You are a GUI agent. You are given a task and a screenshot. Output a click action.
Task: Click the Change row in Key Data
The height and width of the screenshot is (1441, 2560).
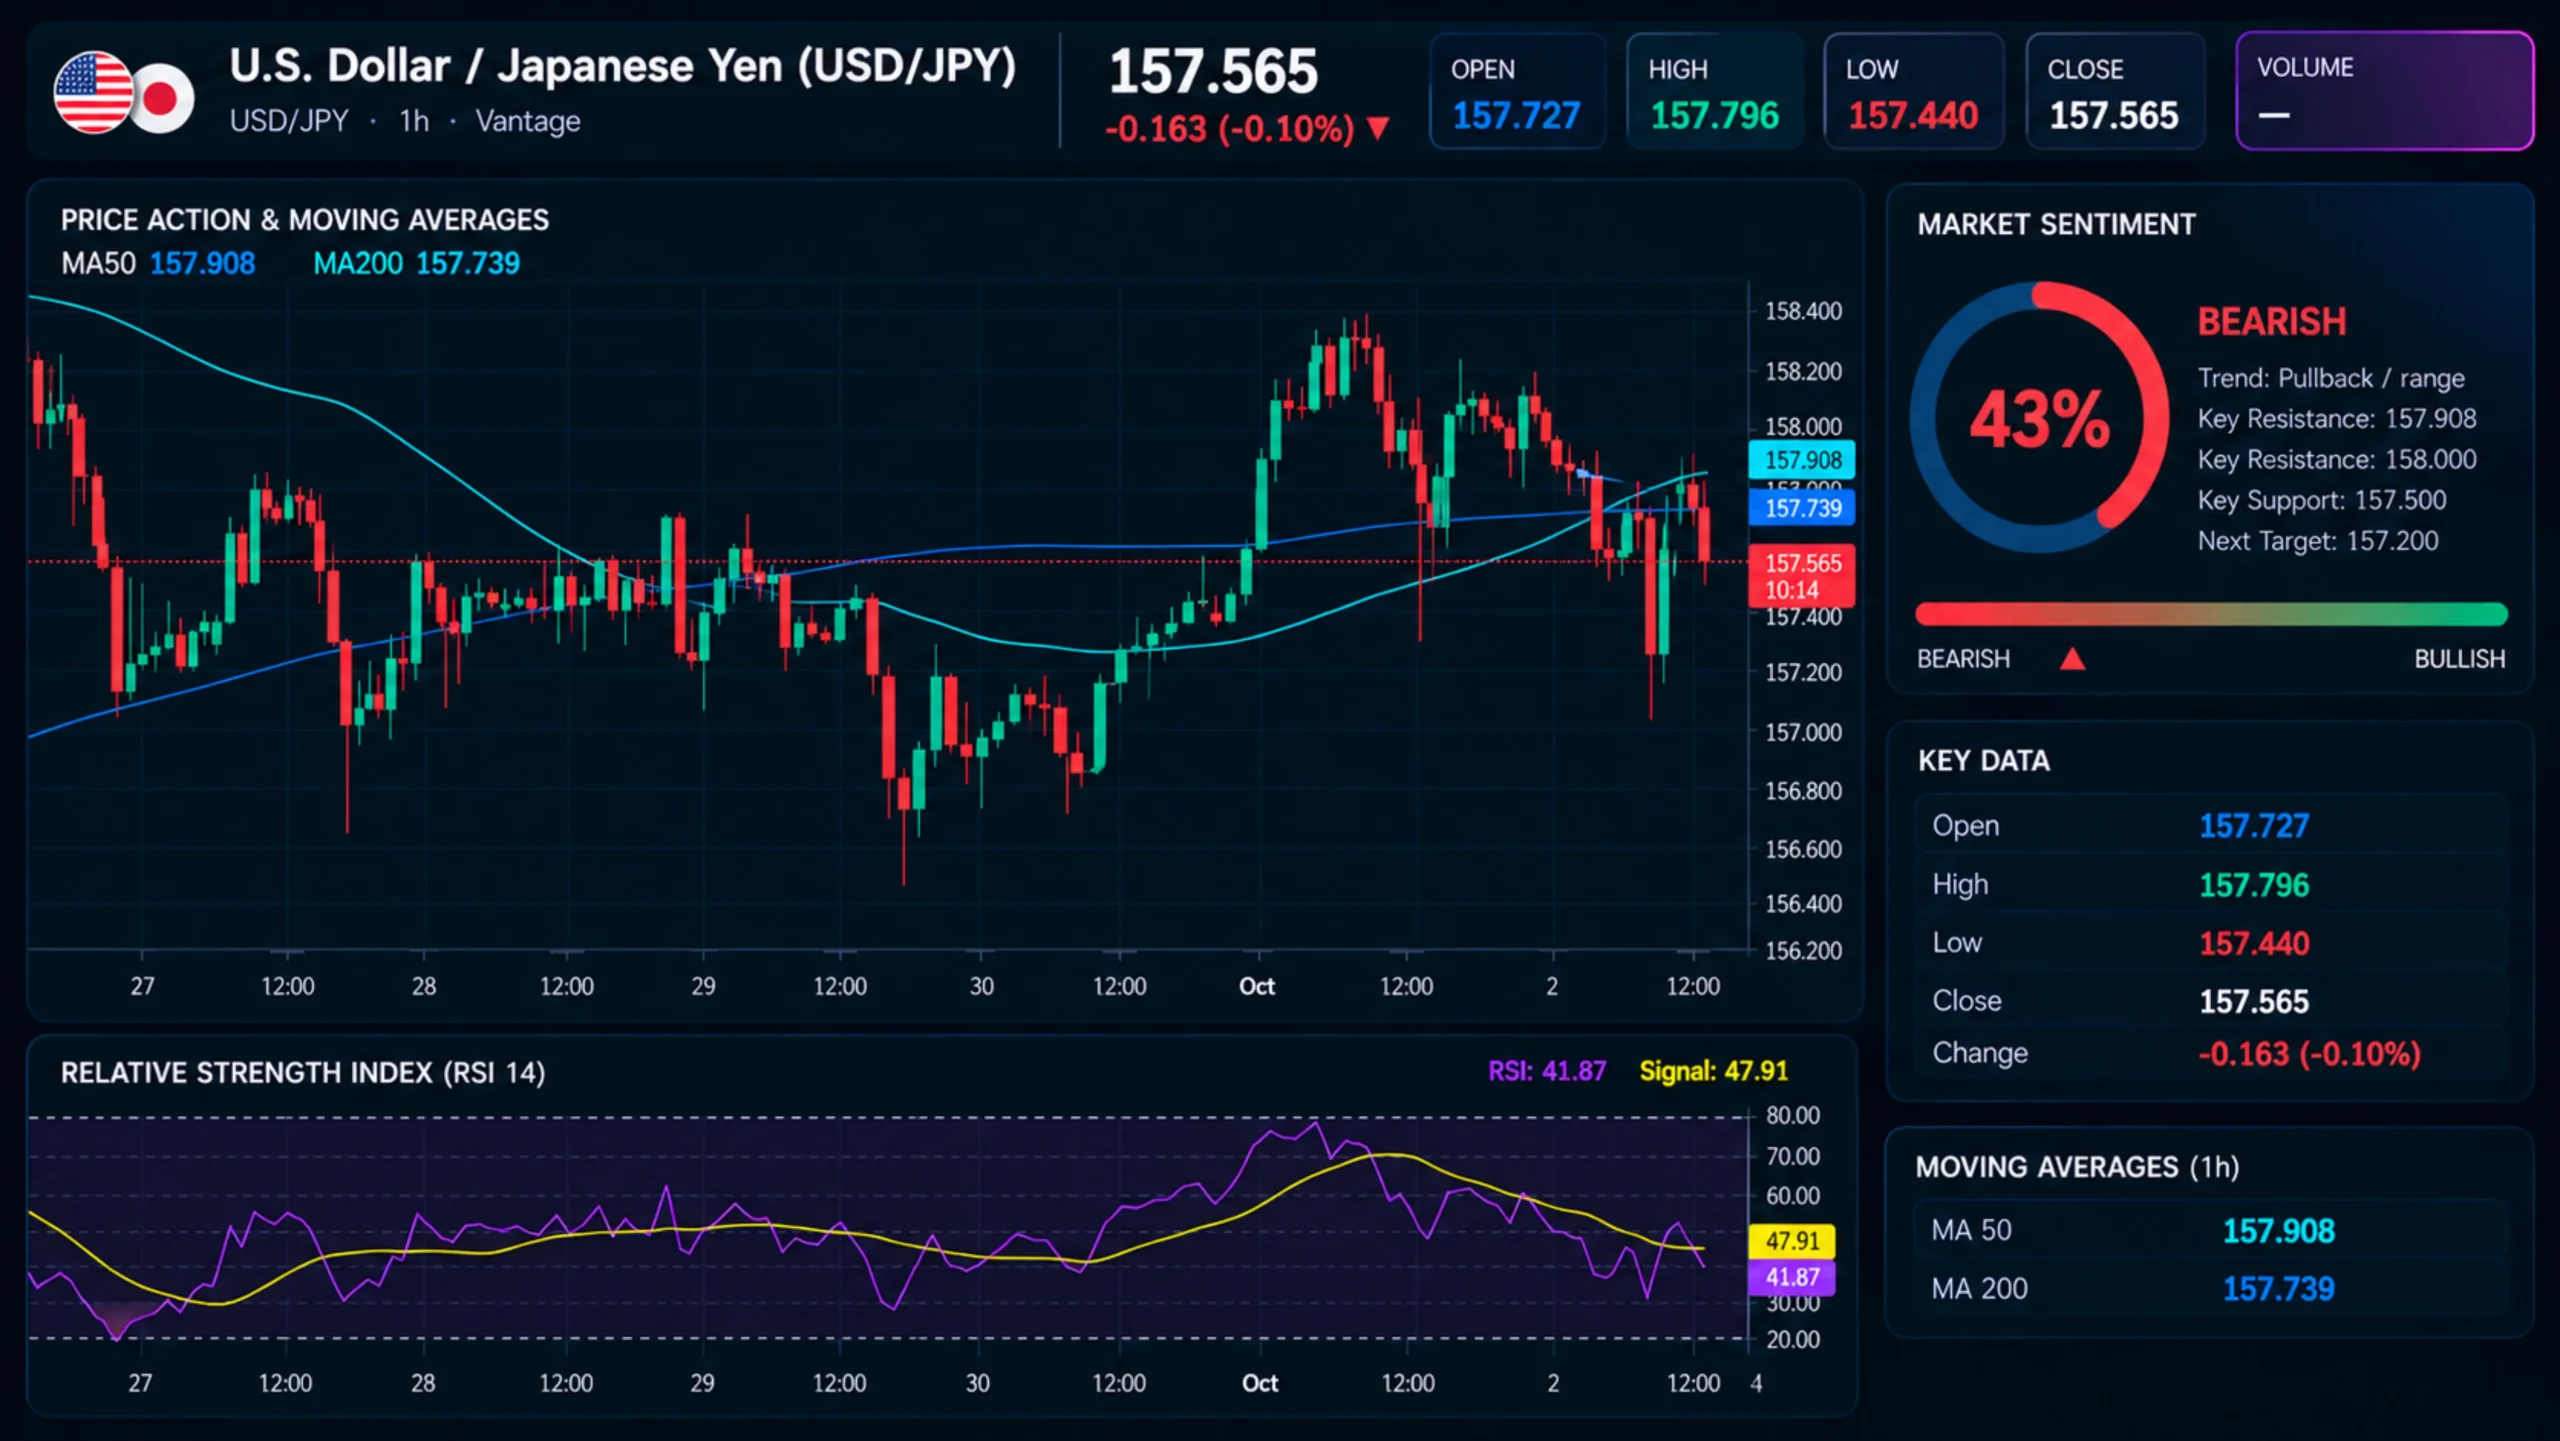click(2211, 1052)
